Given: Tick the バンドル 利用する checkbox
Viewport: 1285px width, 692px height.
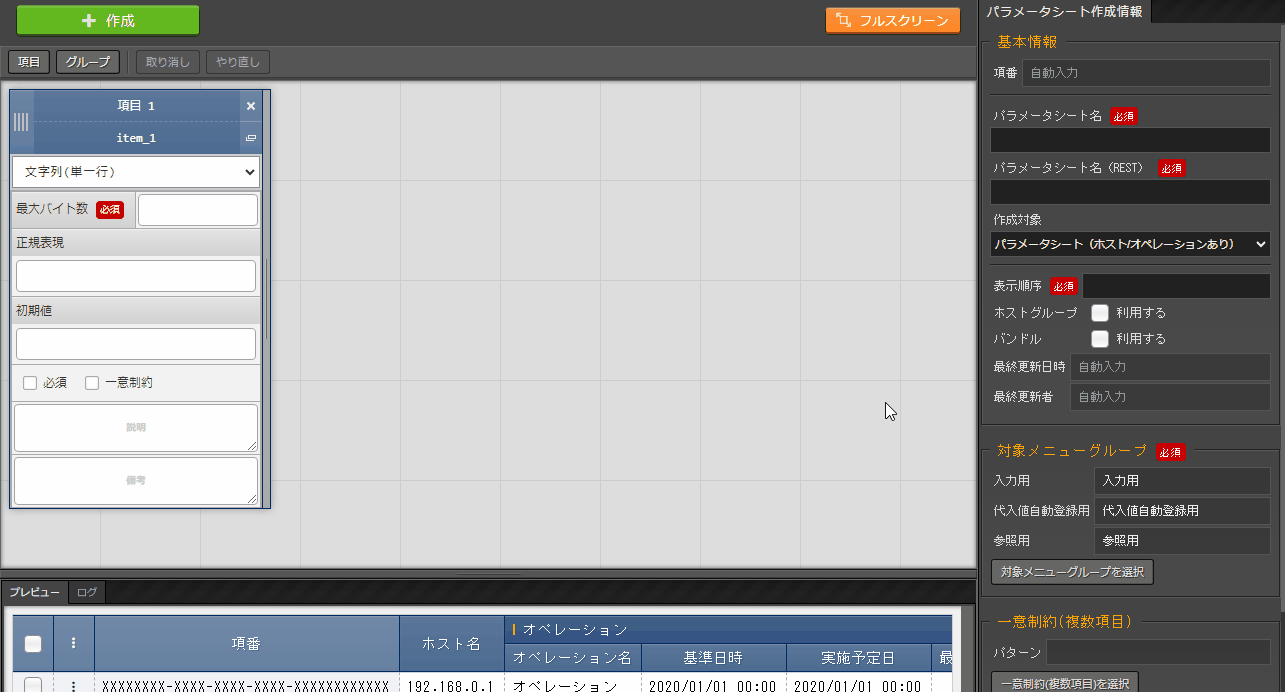Looking at the screenshot, I should click(1100, 339).
